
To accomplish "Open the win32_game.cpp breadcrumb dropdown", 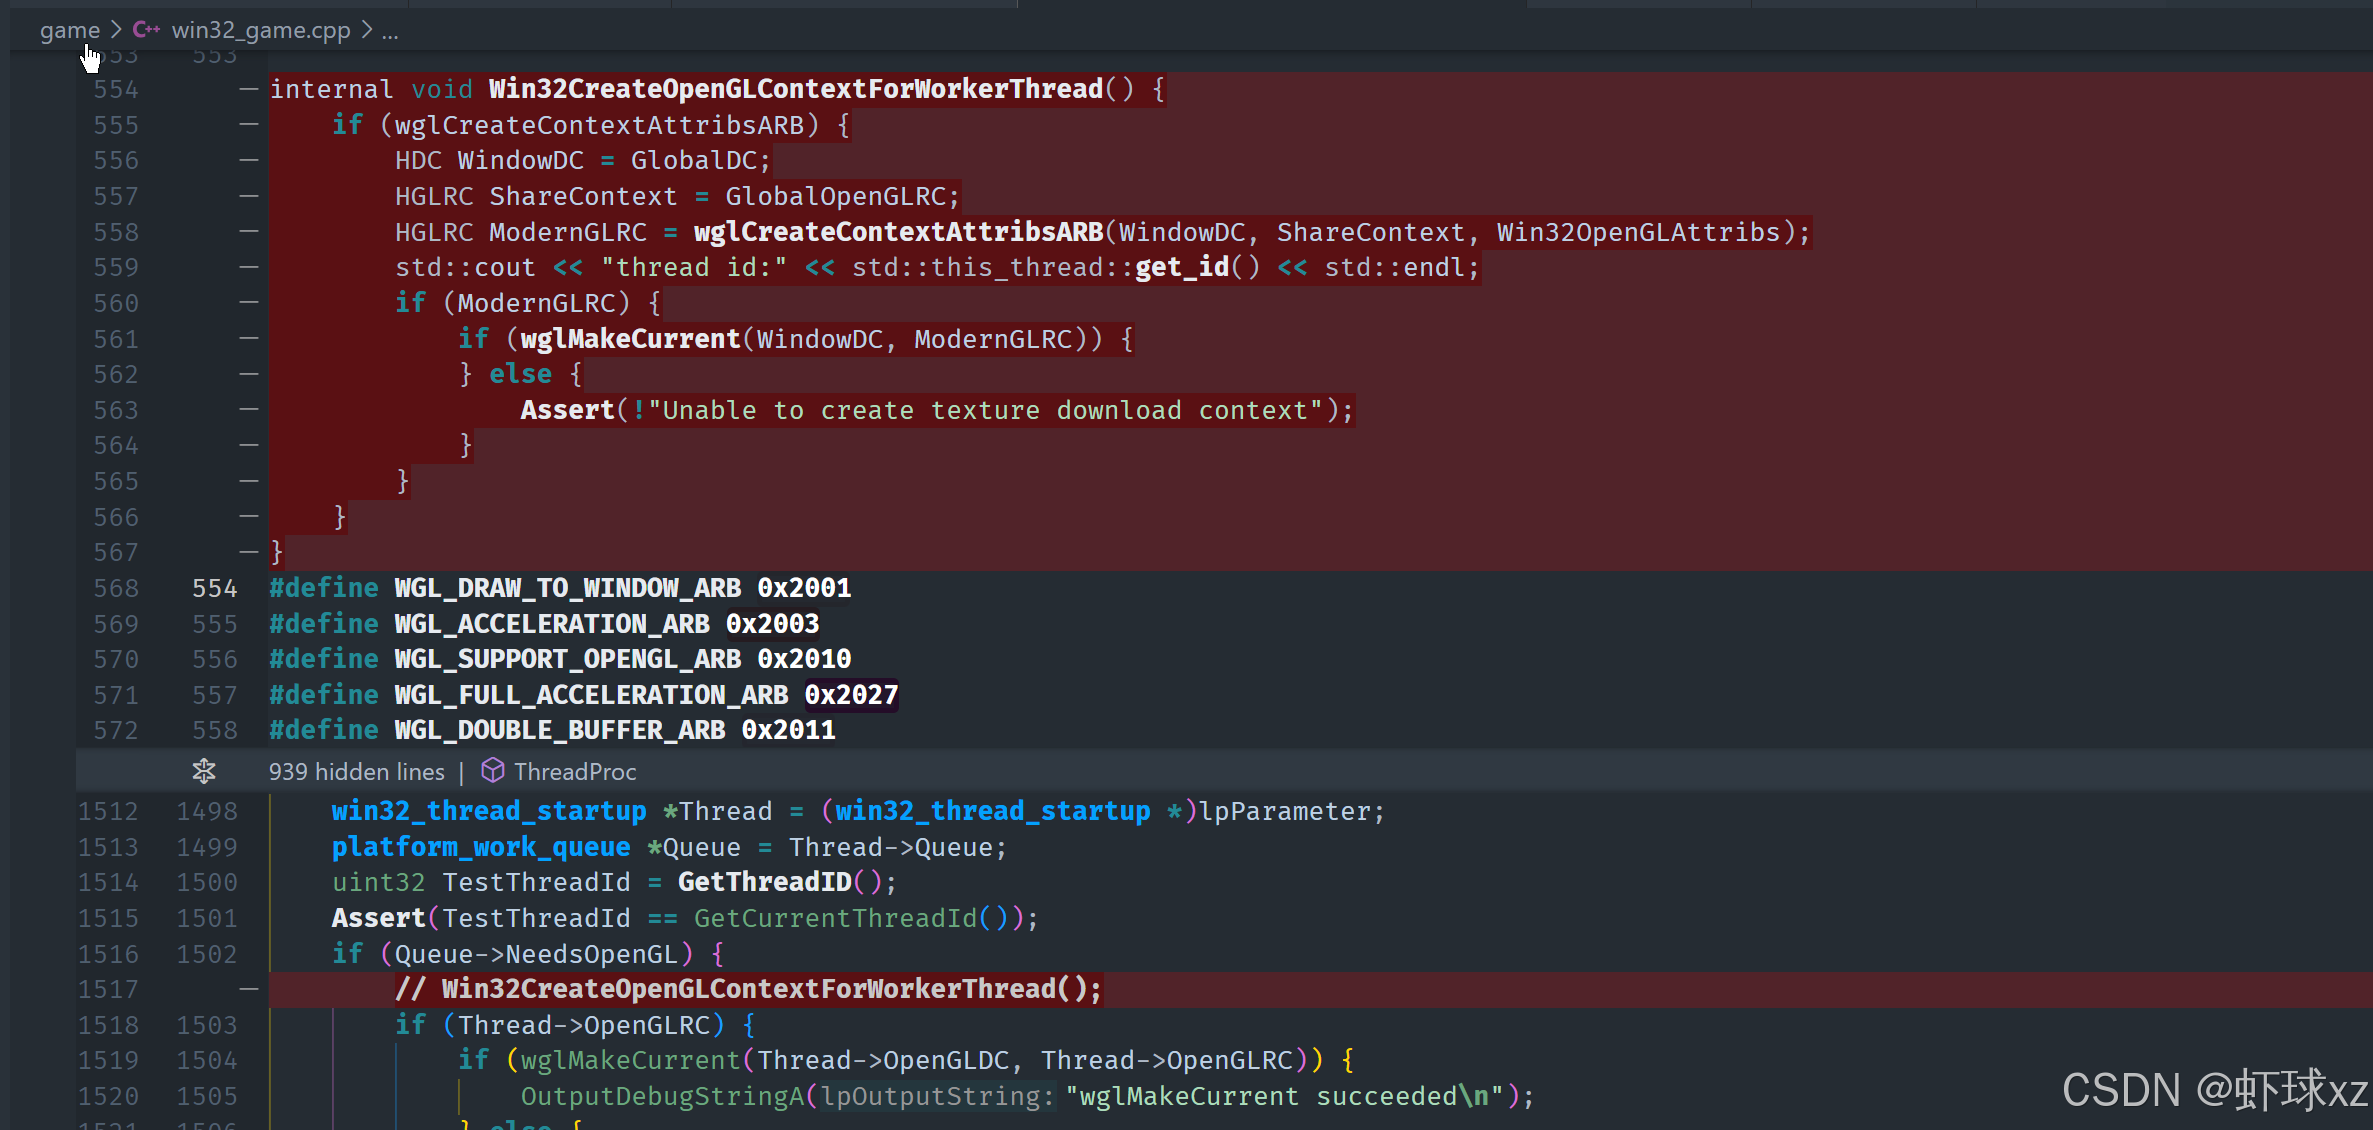I will [260, 30].
